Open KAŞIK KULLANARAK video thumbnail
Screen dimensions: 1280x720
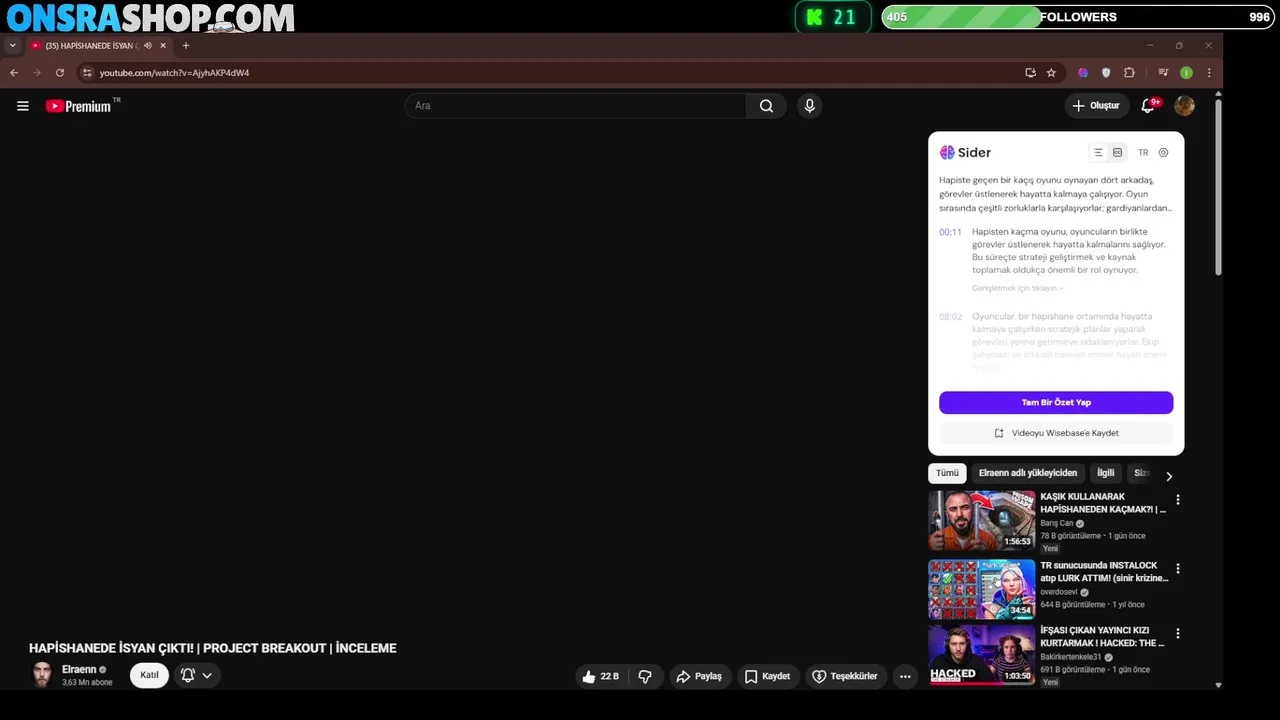coord(982,521)
